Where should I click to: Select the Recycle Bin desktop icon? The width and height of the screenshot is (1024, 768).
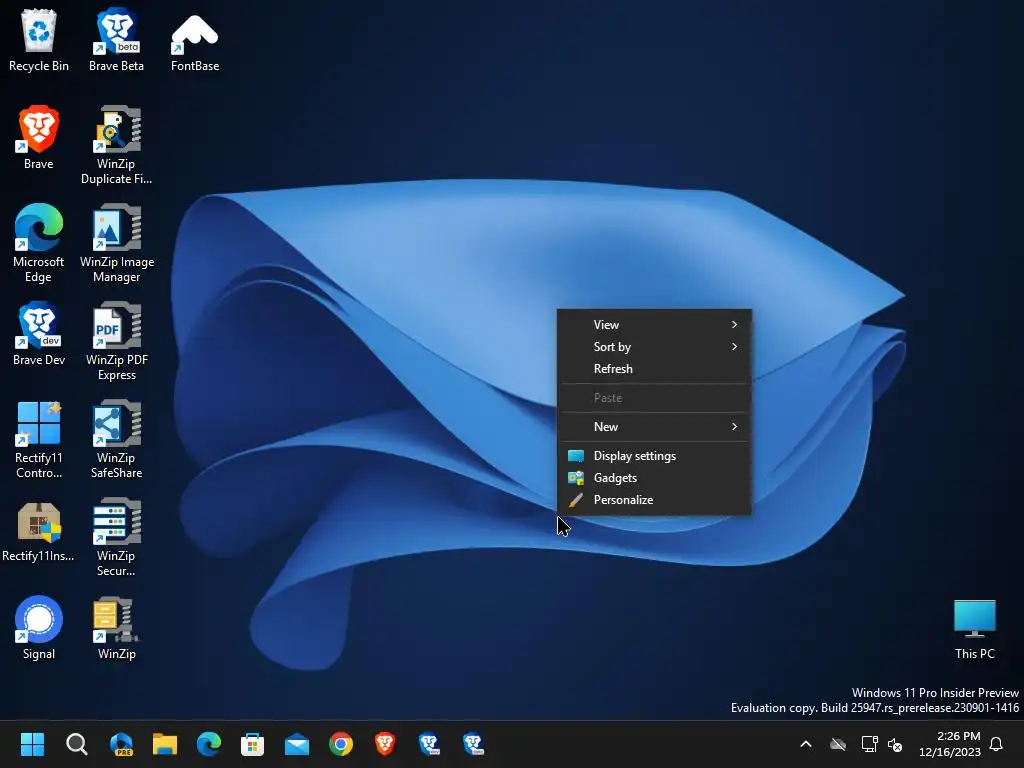point(39,40)
